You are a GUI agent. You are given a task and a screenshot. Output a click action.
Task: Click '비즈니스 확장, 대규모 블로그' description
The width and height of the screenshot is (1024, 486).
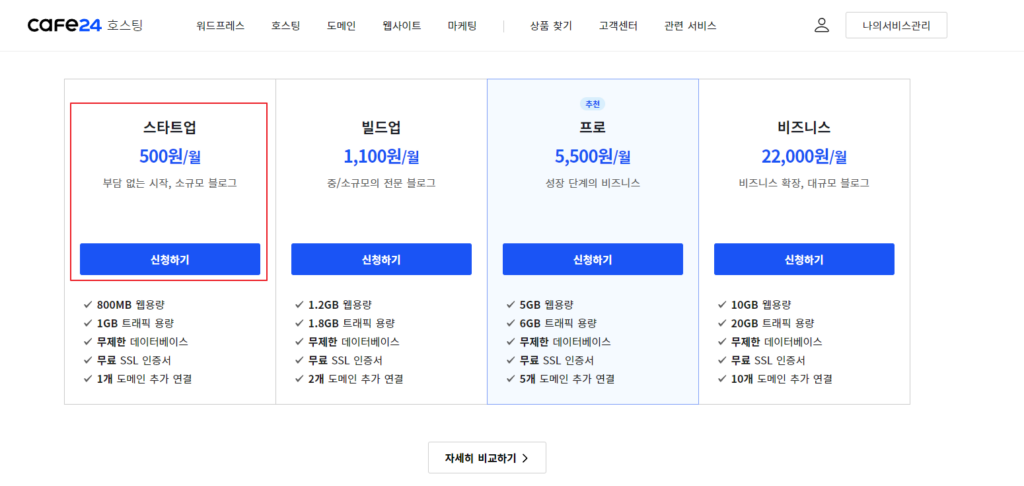pos(804,183)
